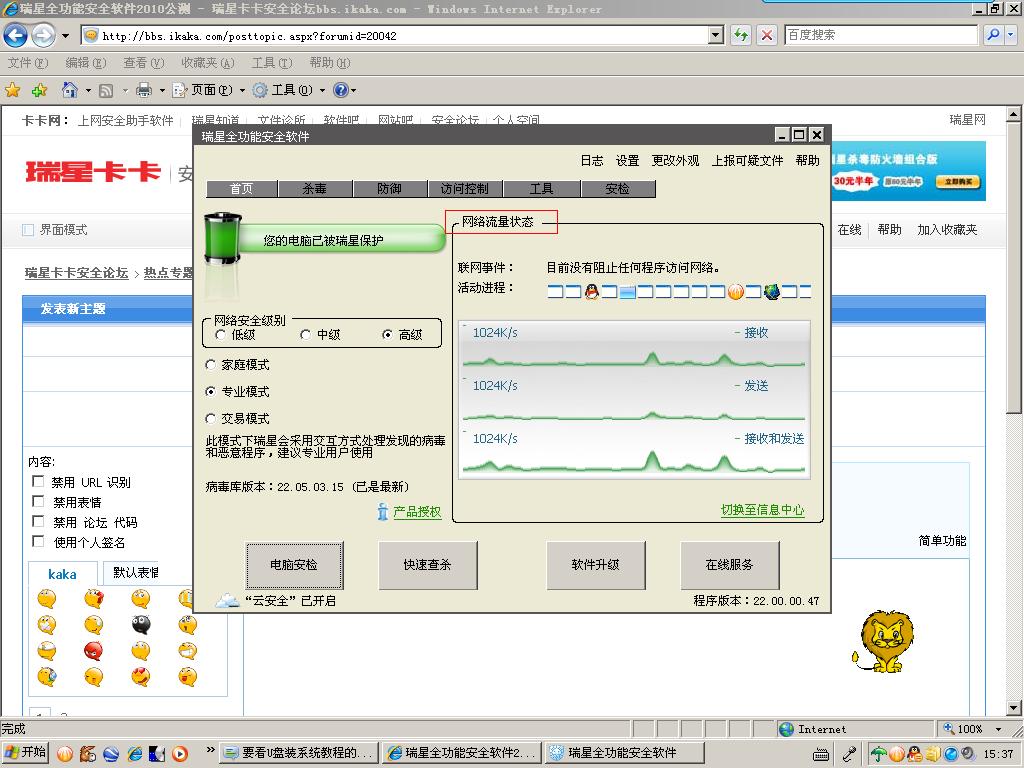Click the product authorization info icon
The height and width of the screenshot is (768, 1024).
pyautogui.click(x=383, y=511)
